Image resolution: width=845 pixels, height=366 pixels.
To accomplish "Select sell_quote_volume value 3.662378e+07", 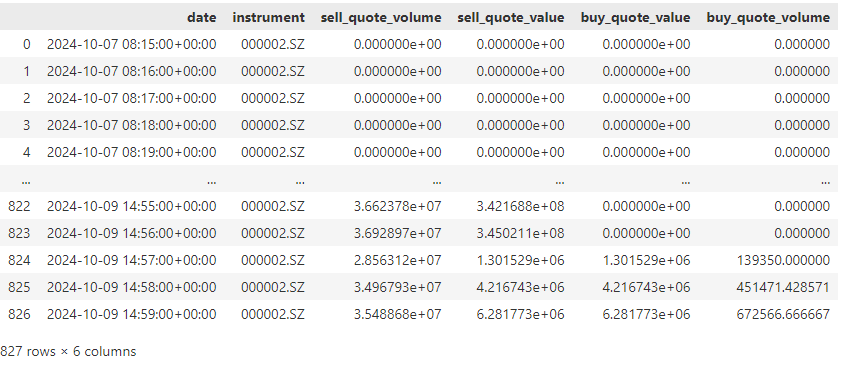I will pos(398,206).
